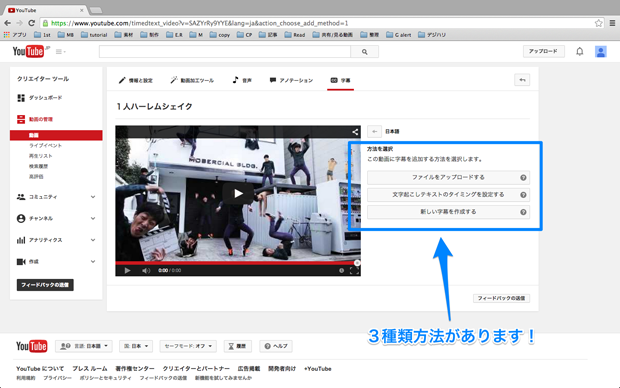Switch to the 動画加工ツール tab
620x388 pixels.
(192, 80)
